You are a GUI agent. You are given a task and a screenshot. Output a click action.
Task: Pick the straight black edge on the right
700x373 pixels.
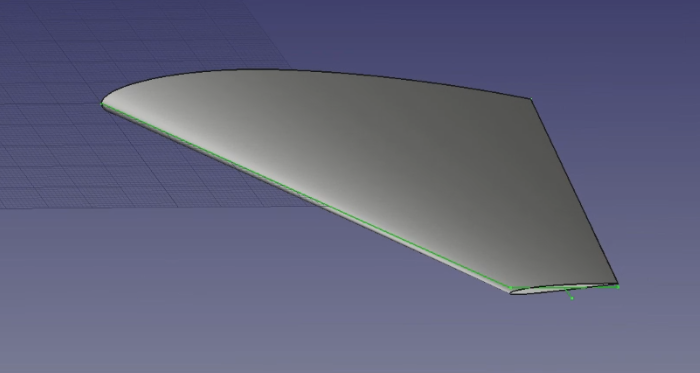tap(575, 191)
